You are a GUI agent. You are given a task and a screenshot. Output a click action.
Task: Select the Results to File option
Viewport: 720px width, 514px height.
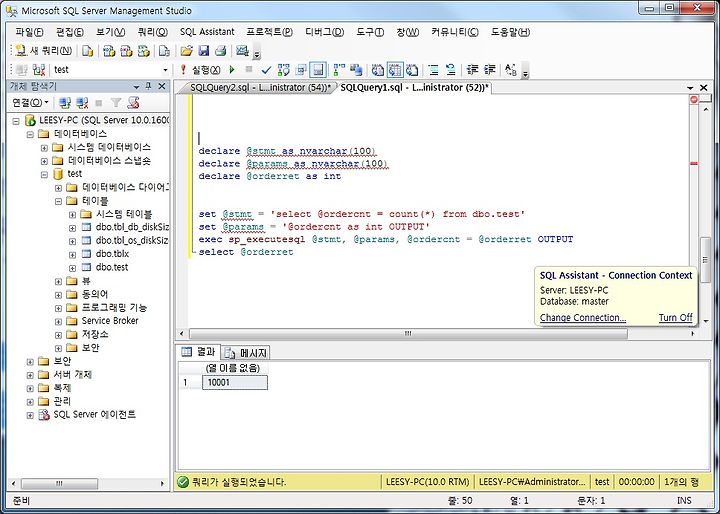pos(412,70)
